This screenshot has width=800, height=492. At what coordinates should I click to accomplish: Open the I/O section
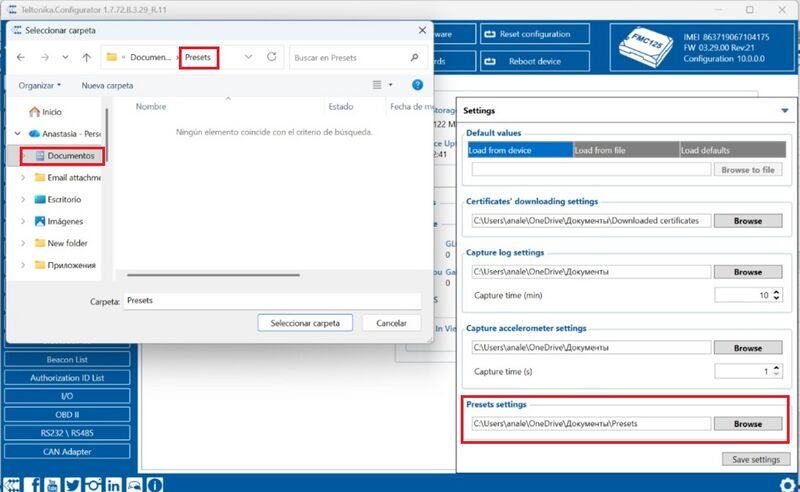(67, 396)
